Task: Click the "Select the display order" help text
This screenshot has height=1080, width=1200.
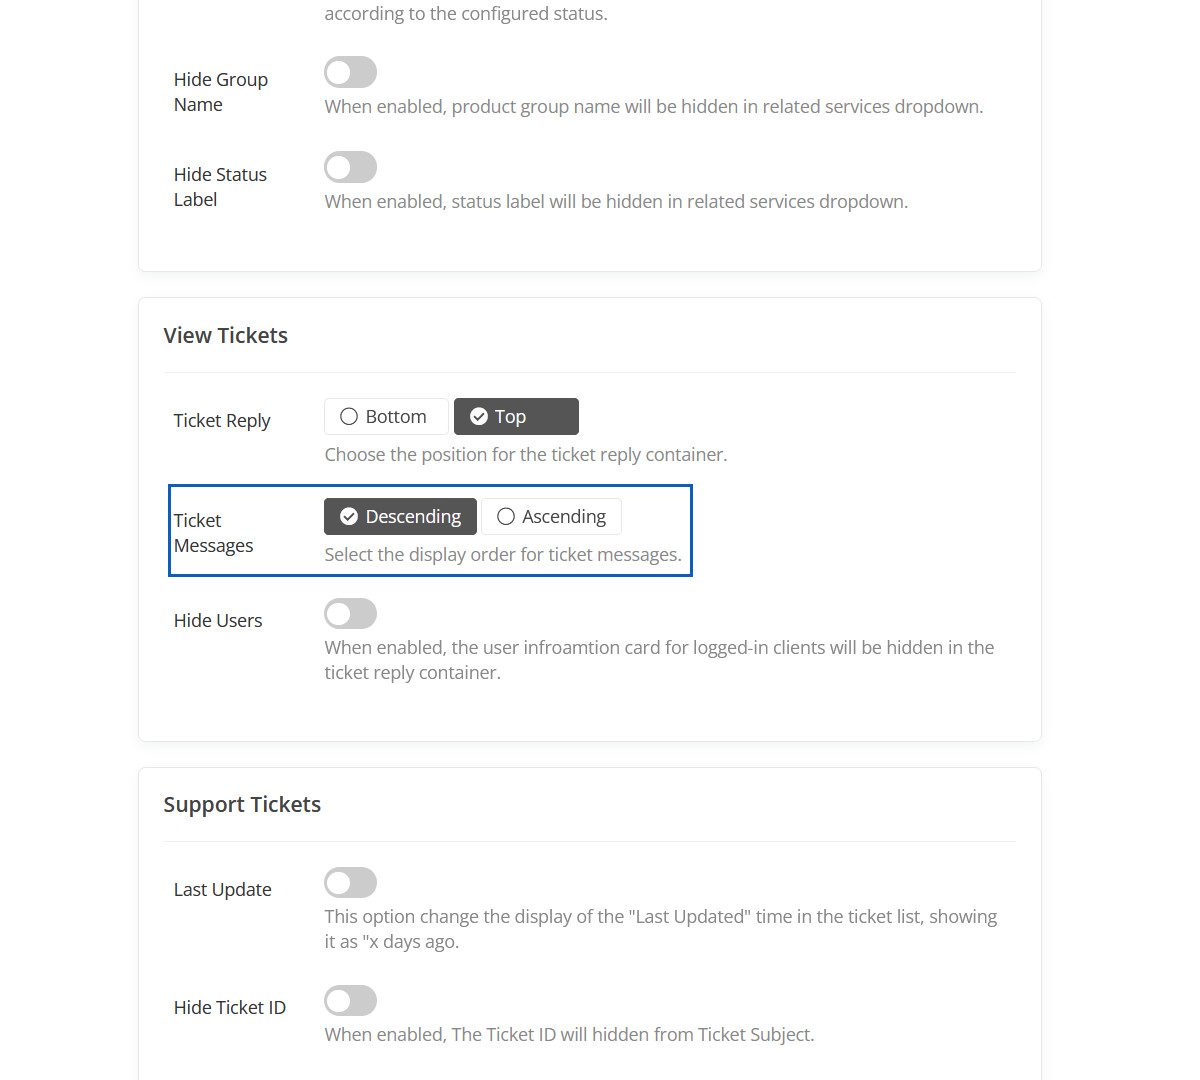Action: pos(503,555)
